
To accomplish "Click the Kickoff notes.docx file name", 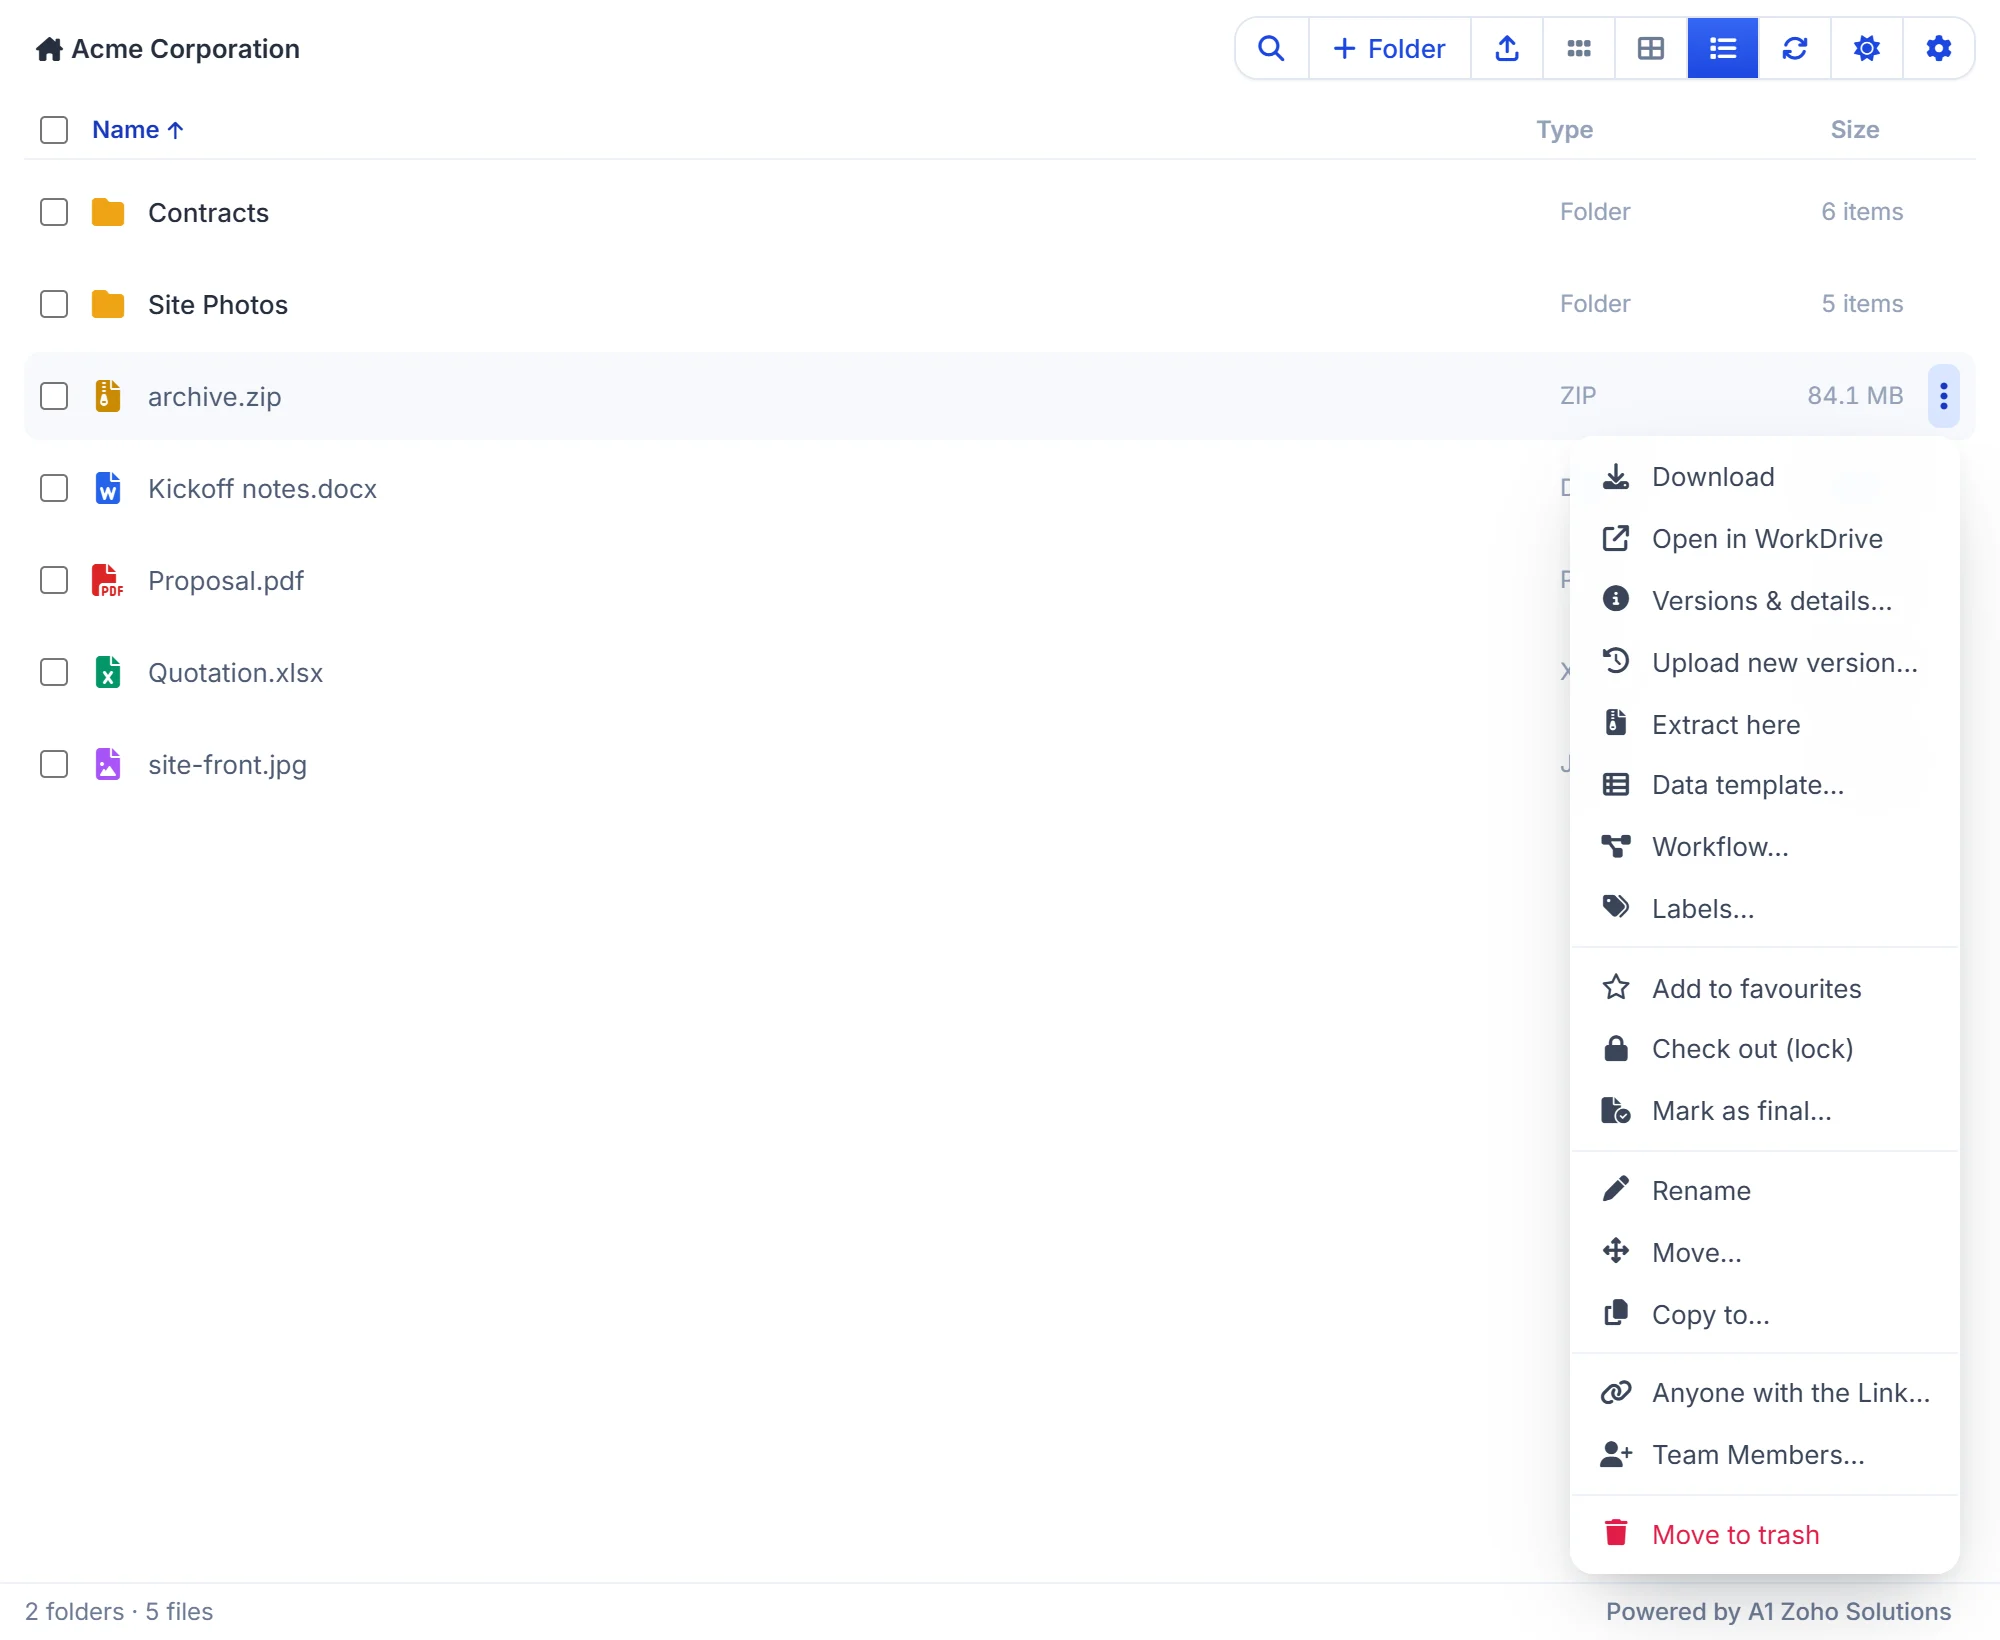I will [263, 489].
